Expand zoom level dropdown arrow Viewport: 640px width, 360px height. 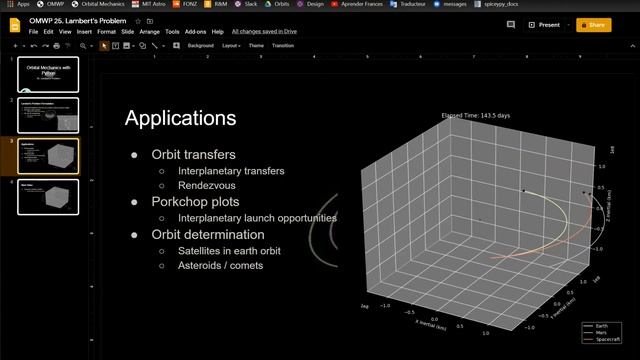click(91, 46)
